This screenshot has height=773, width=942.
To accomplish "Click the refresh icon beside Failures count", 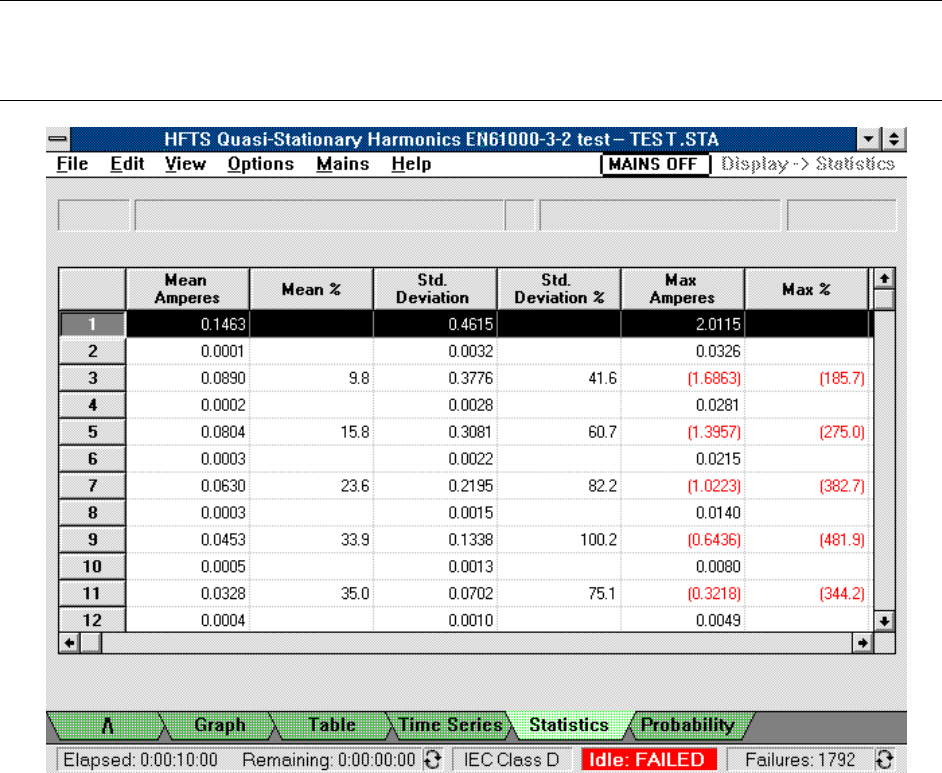I will click(x=883, y=759).
